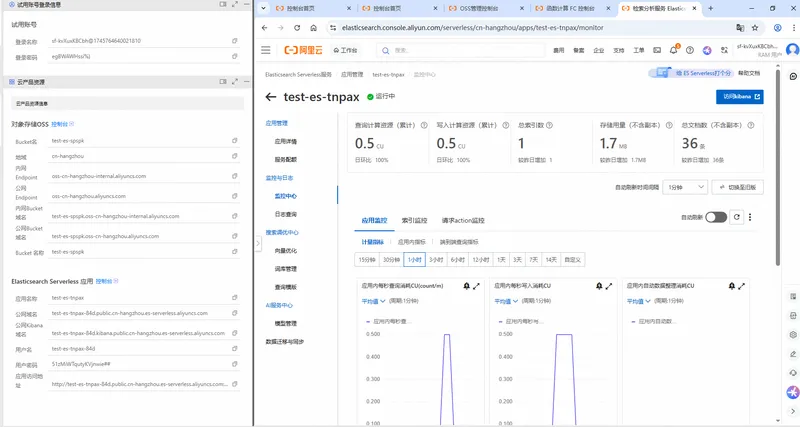Image resolution: width=800 pixels, height=427 pixels.
Task: Select the 1天 time range
Action: pyautogui.click(x=501, y=260)
